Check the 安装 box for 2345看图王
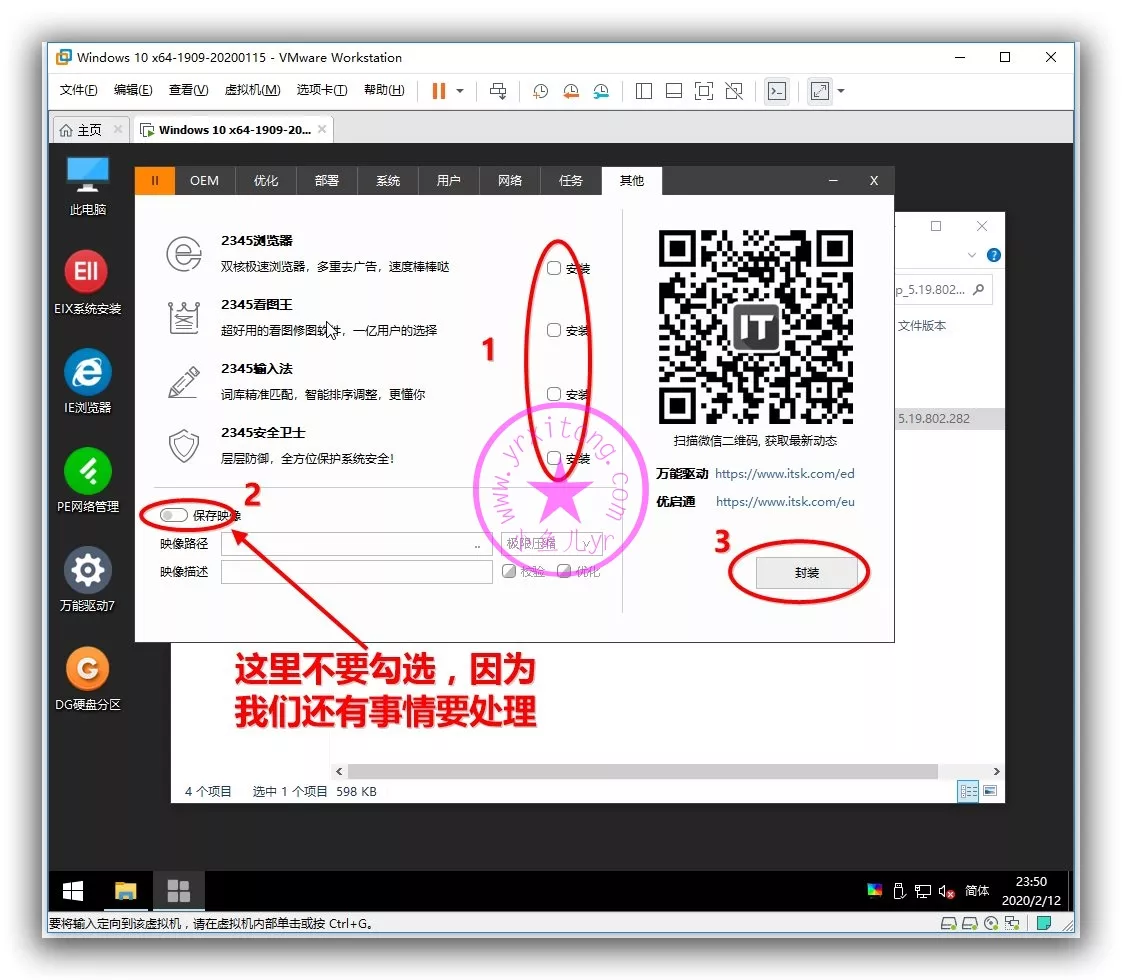Screen dimensions: 1122x980 554,330
